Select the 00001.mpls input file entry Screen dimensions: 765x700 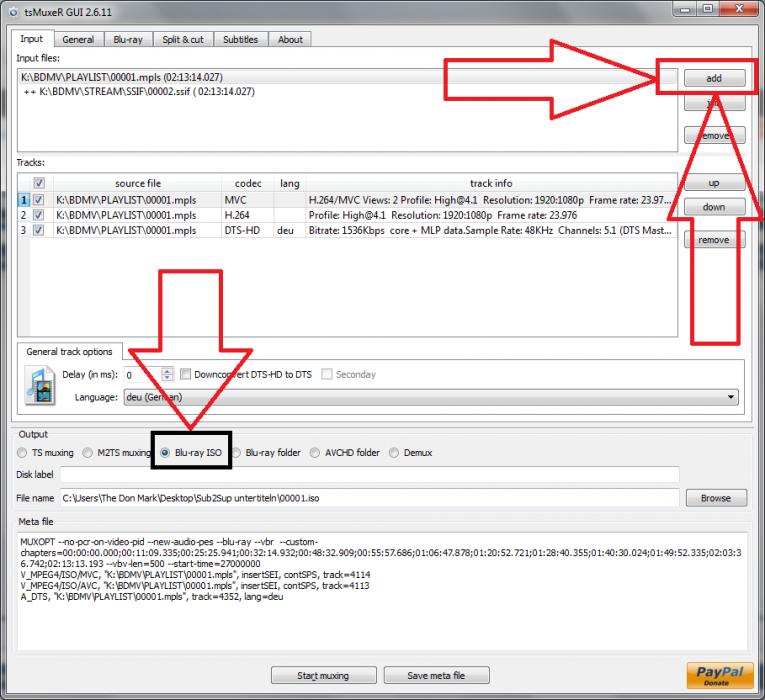point(347,77)
